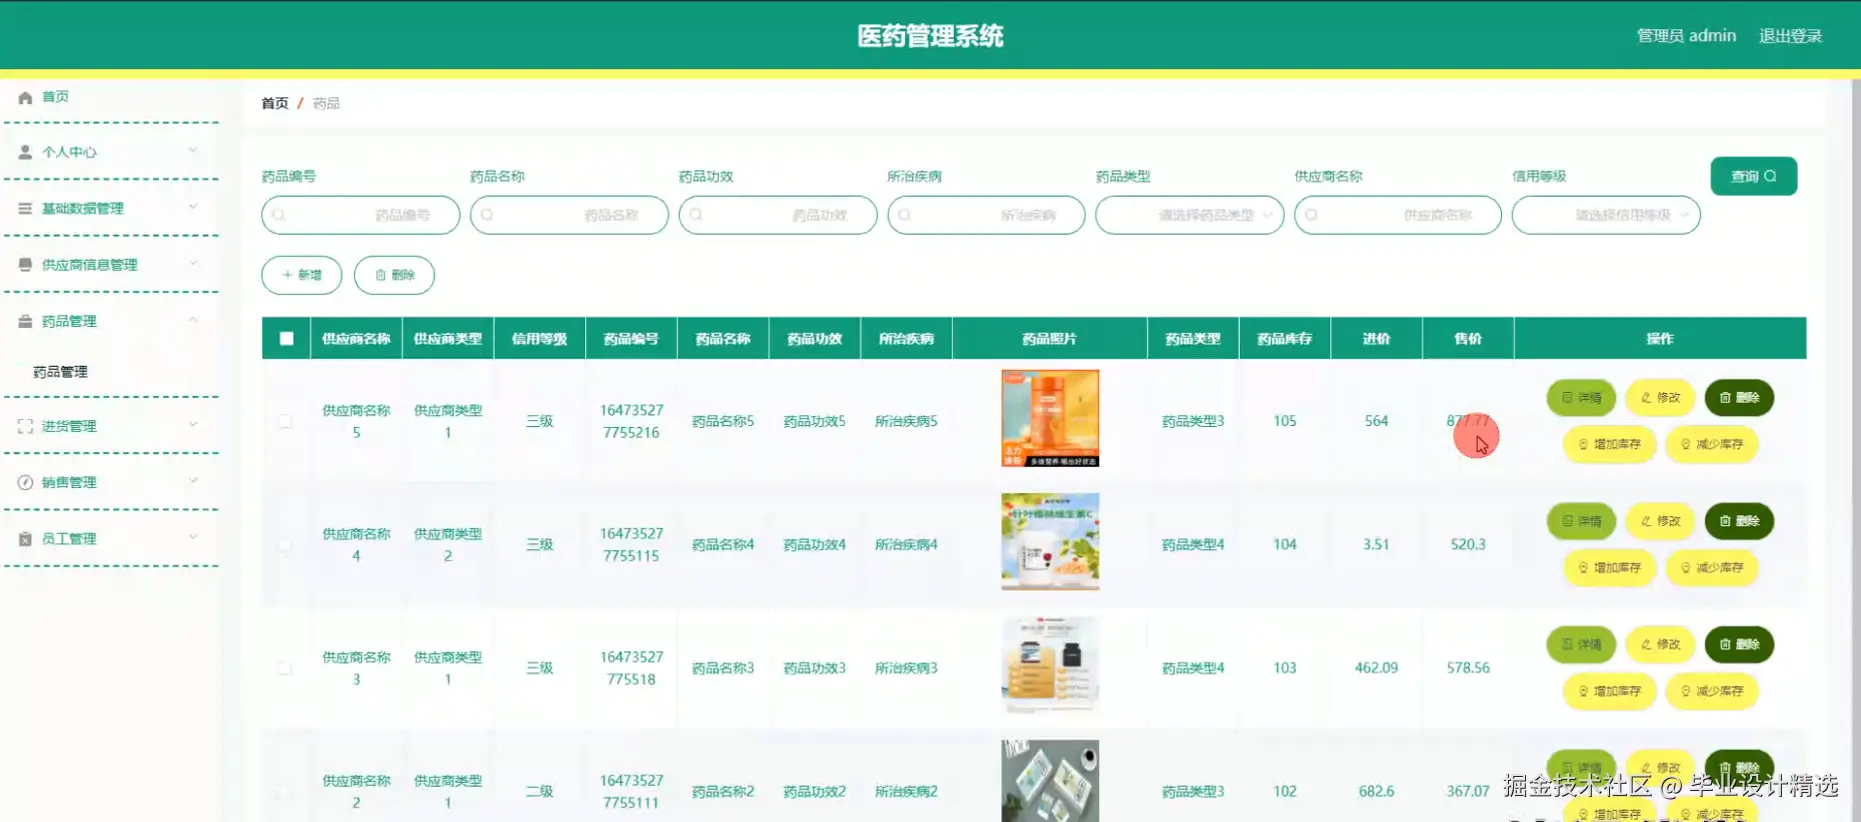Click the 员工管理 sidebar icon
The image size is (1861, 822).
[x=25, y=539]
